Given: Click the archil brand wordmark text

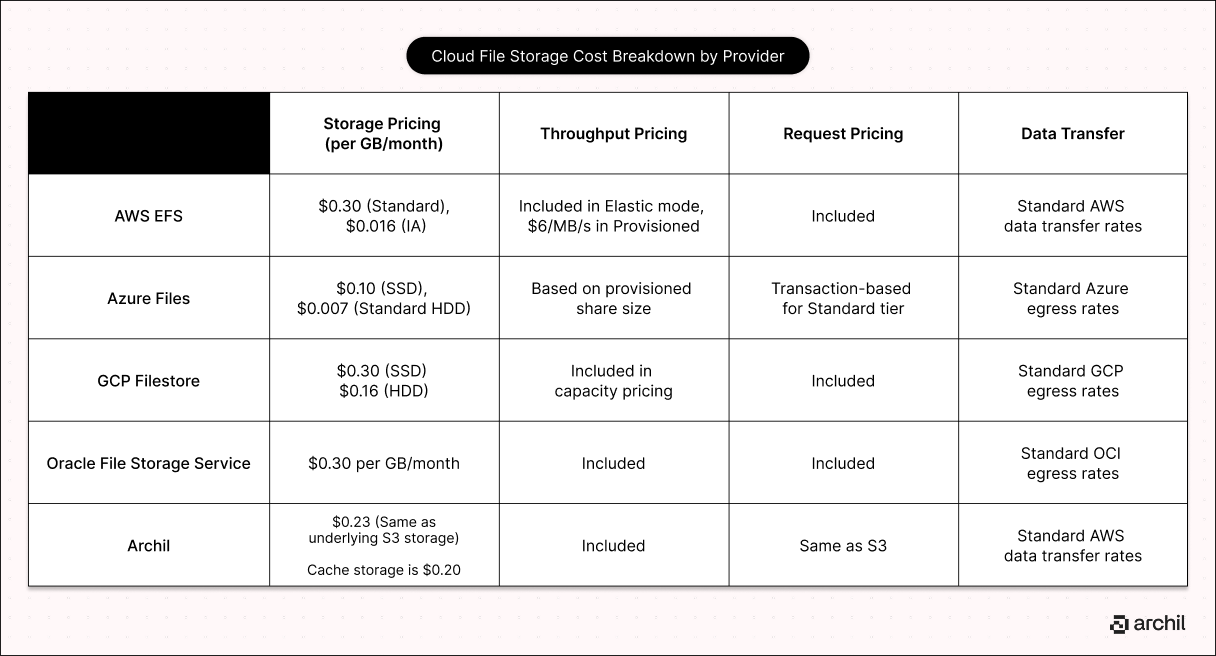Looking at the screenshot, I should pyautogui.click(x=1160, y=623).
